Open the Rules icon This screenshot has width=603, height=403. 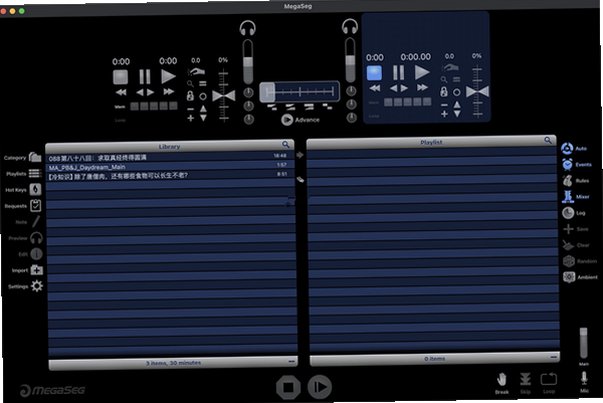(x=568, y=181)
